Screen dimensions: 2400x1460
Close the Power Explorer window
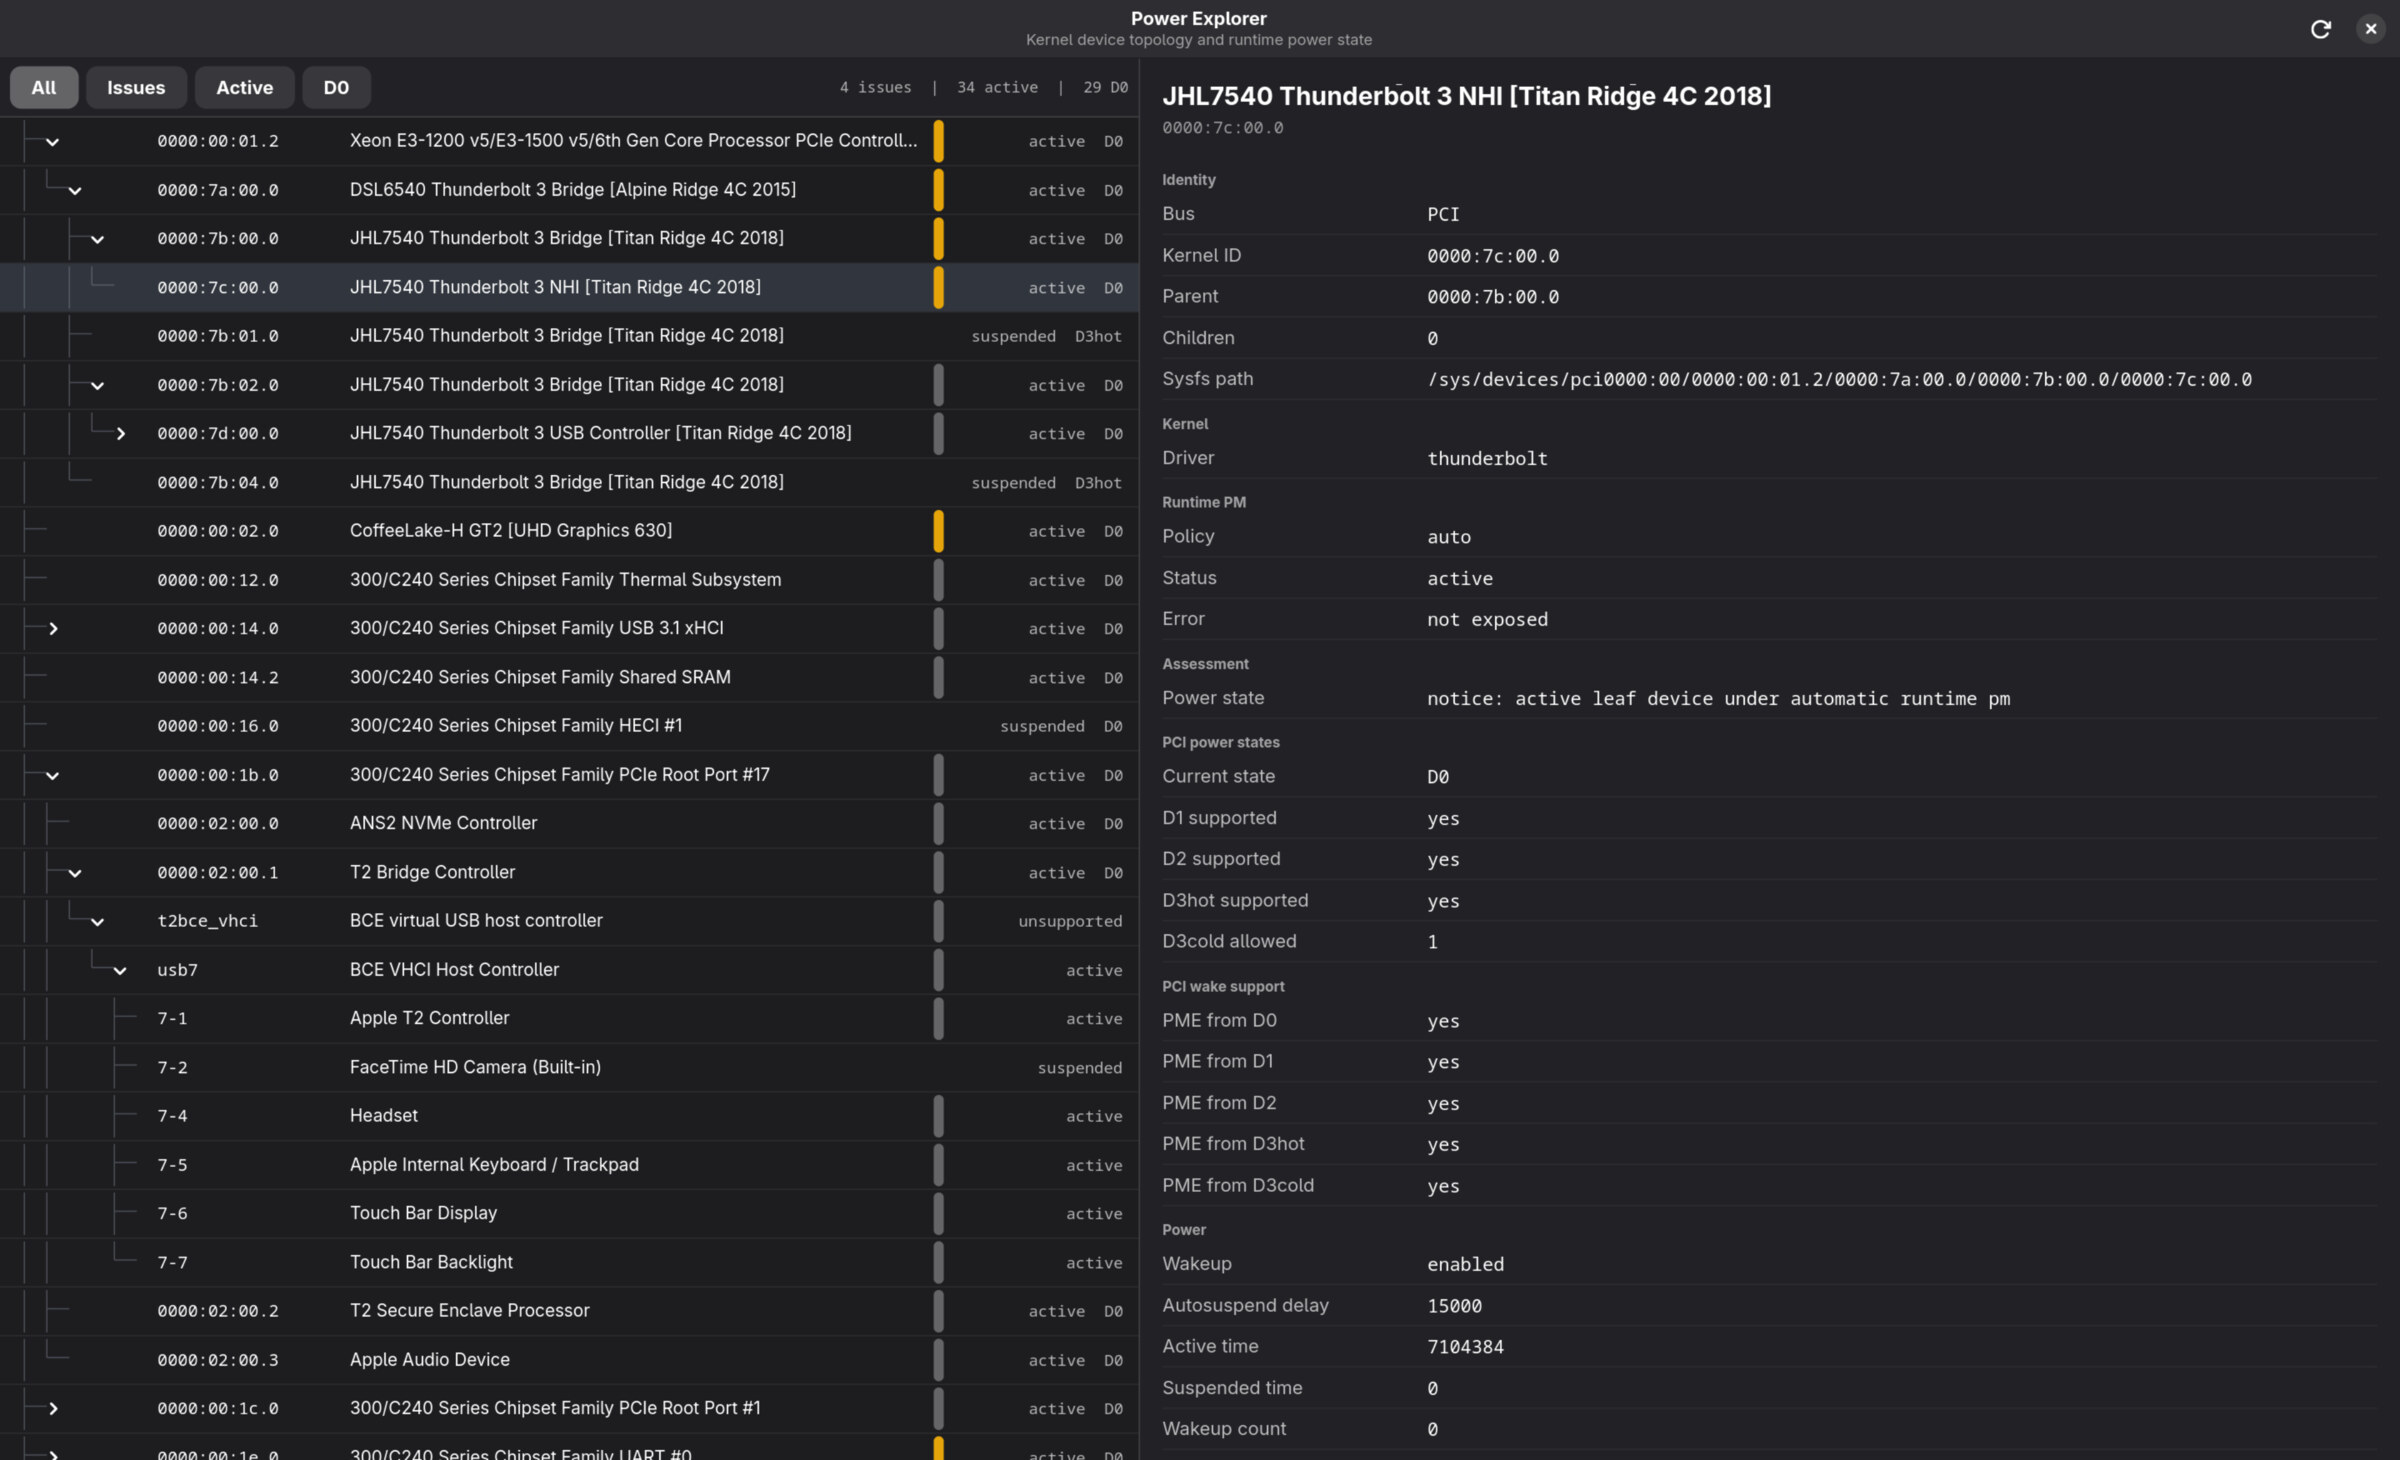2371,29
